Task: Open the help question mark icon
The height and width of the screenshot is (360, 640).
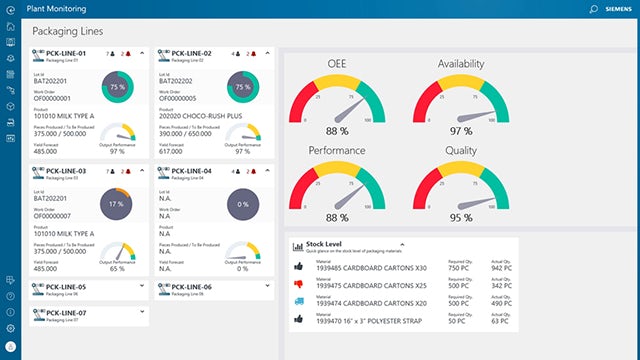Action: click(11, 296)
